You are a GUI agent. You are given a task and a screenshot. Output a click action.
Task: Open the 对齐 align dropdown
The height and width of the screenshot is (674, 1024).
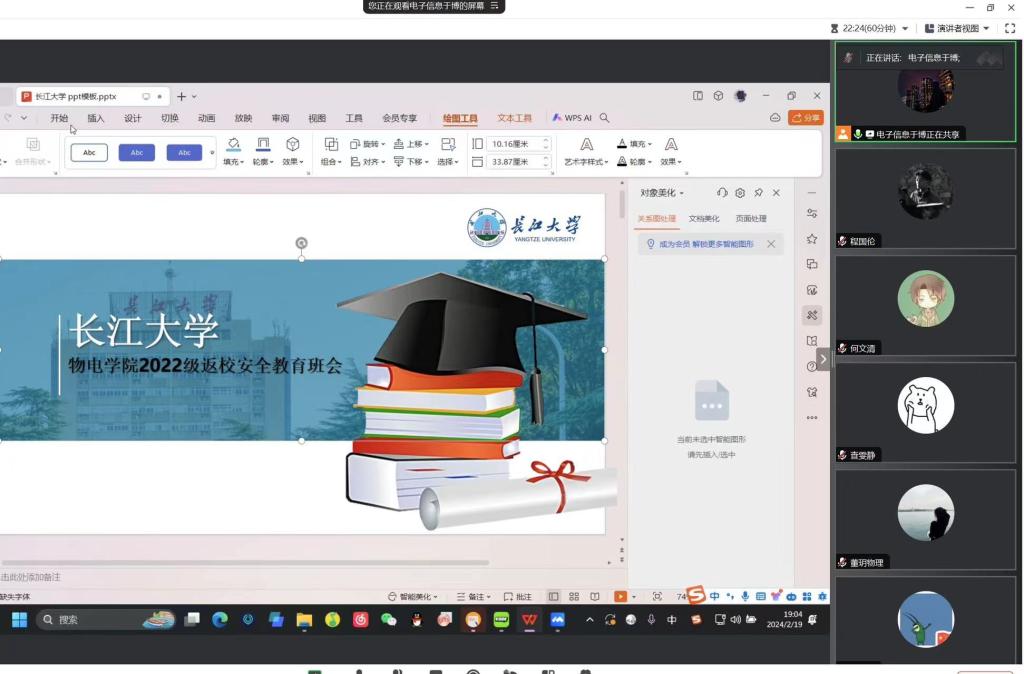point(370,161)
